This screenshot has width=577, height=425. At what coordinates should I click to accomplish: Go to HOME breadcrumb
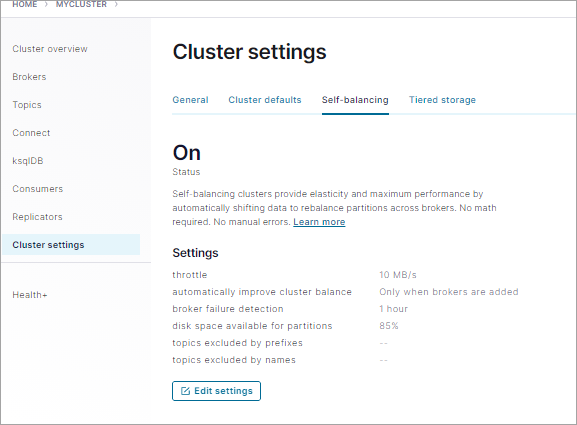coord(25,4)
